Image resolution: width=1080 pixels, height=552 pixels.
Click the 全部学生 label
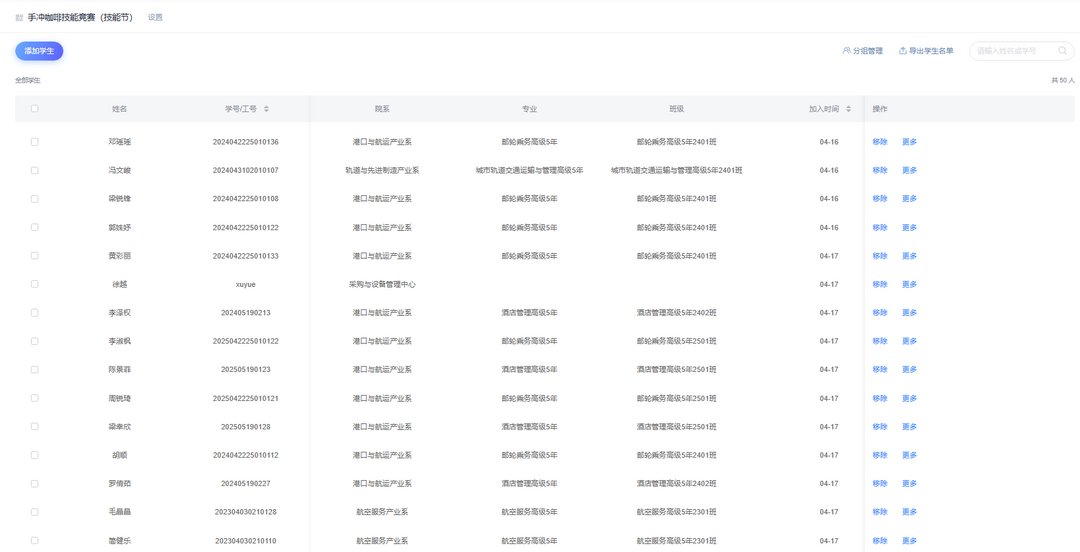coord(28,81)
